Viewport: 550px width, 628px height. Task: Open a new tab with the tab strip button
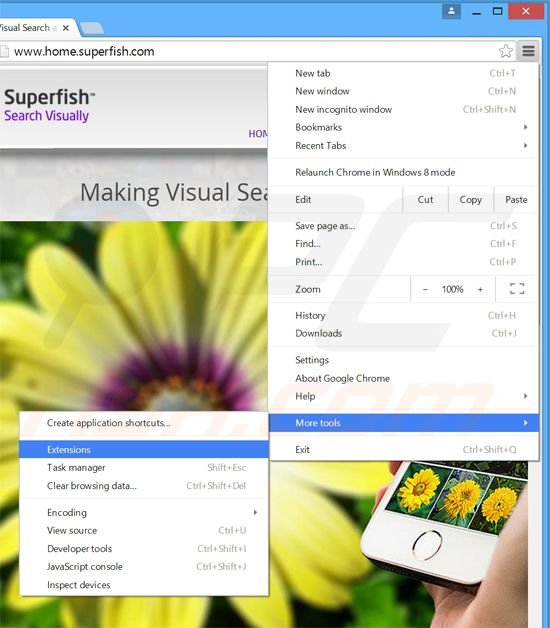[91, 28]
